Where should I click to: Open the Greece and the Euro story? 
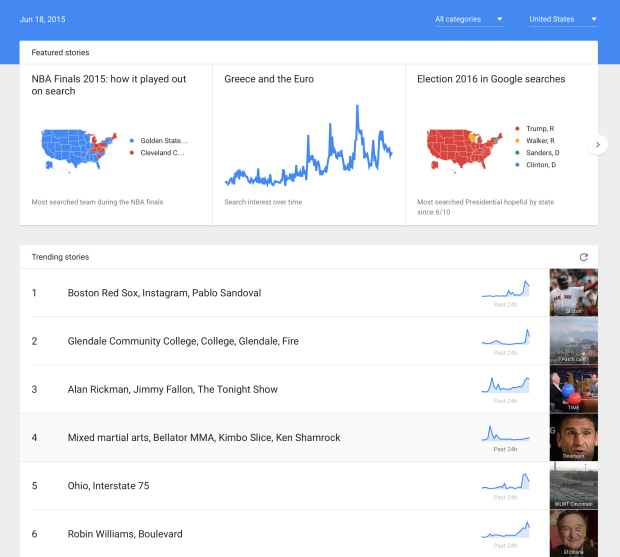[x=269, y=79]
